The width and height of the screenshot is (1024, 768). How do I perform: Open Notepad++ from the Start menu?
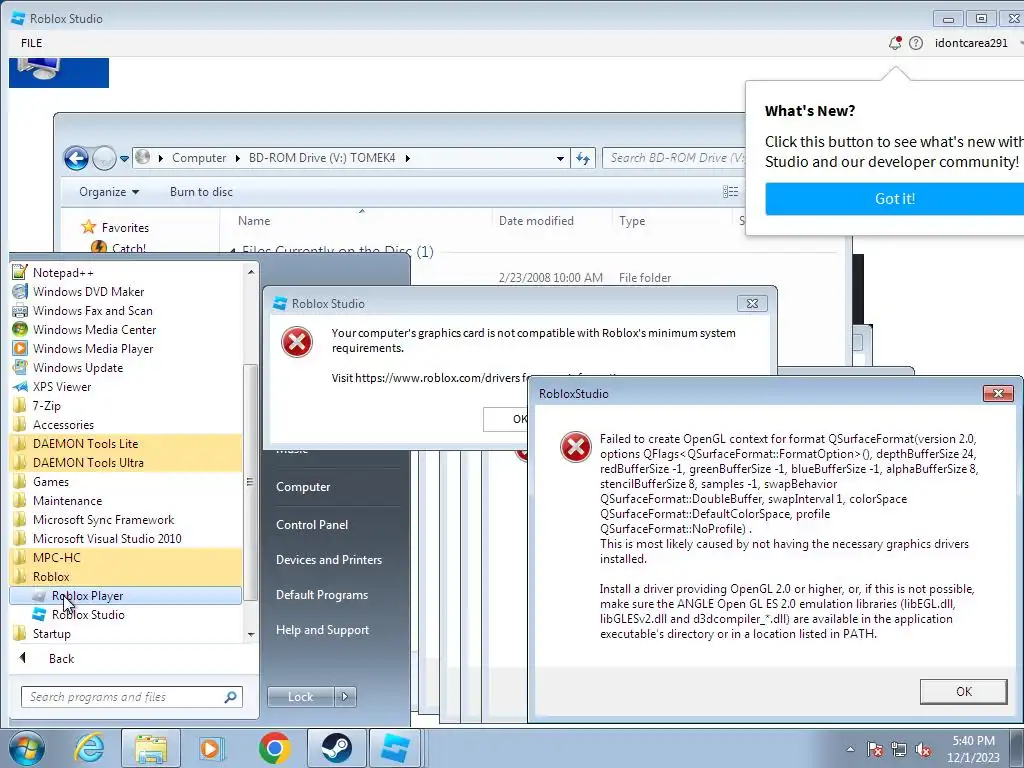point(127,273)
